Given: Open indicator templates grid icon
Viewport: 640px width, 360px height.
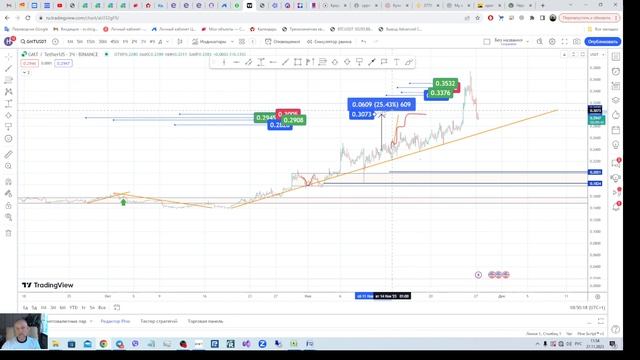Looking at the screenshot, I should [242, 42].
